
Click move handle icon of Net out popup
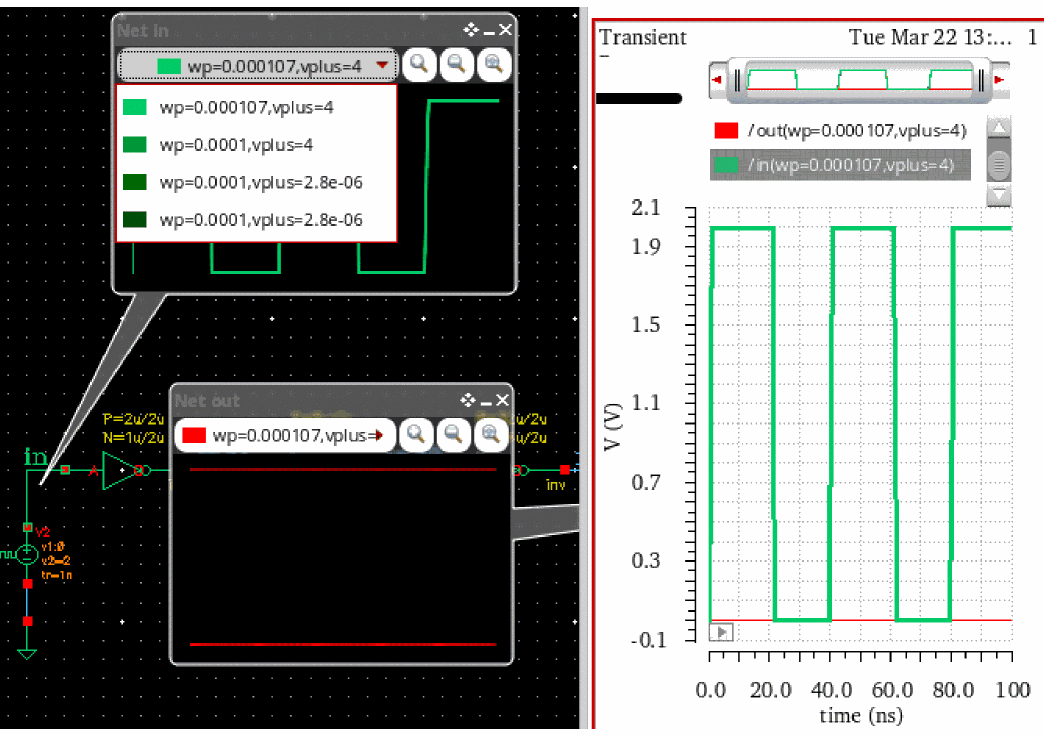pos(468,400)
